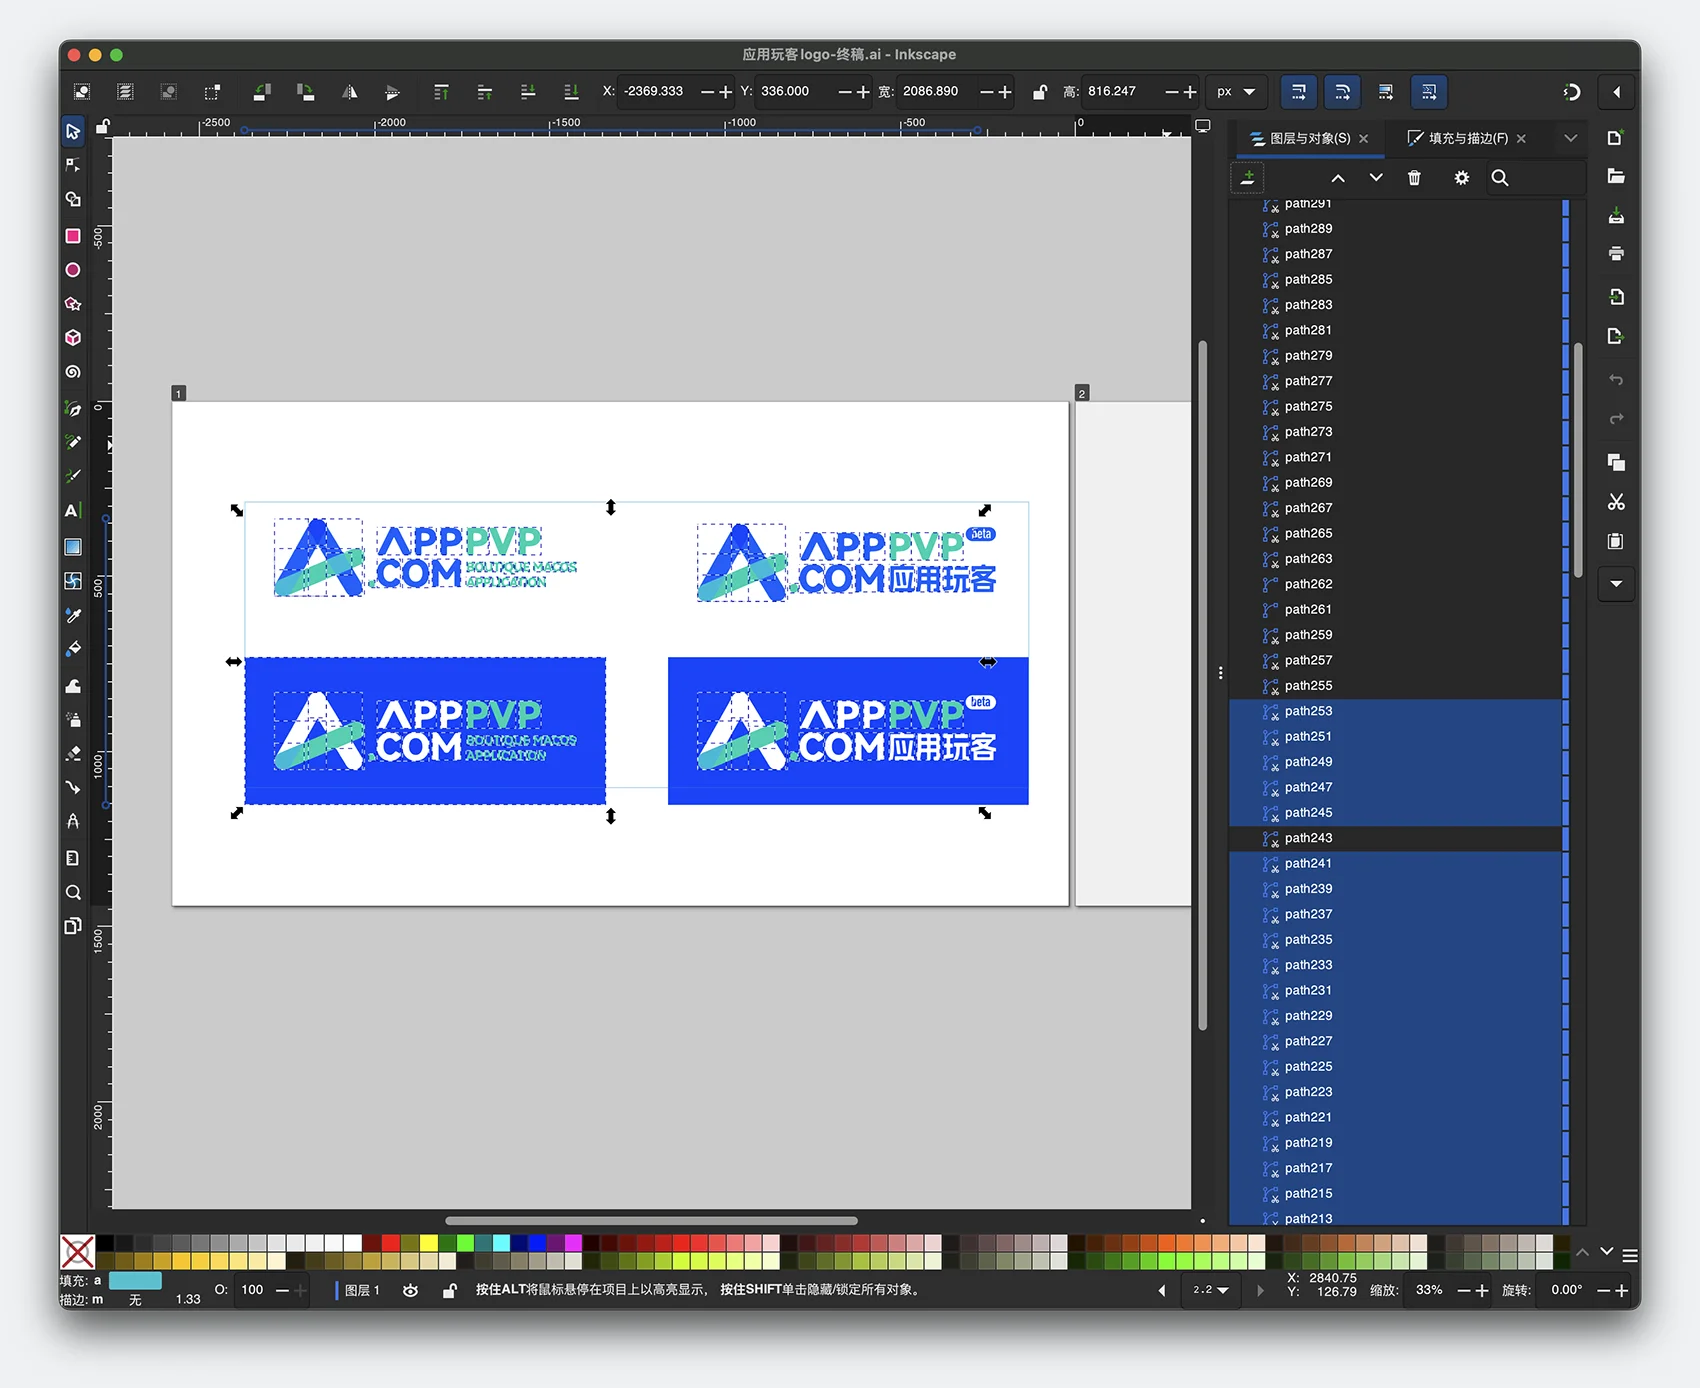Select the Paint bucket tool

tap(73, 649)
